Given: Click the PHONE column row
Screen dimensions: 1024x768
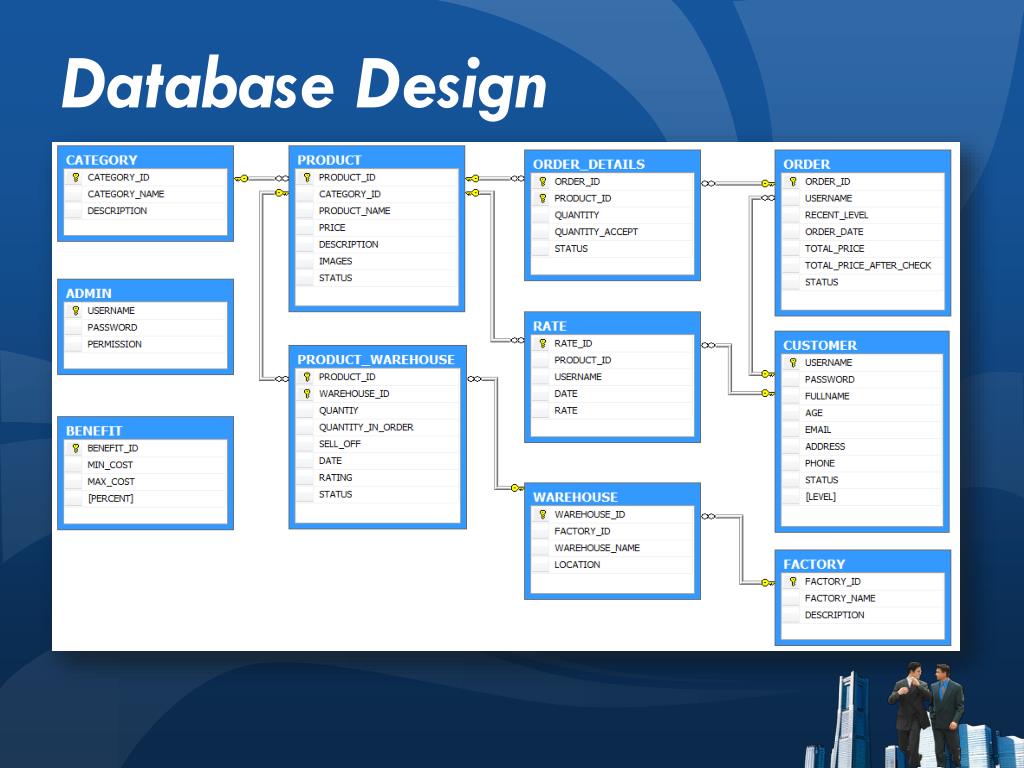Looking at the screenshot, I should click(x=862, y=464).
